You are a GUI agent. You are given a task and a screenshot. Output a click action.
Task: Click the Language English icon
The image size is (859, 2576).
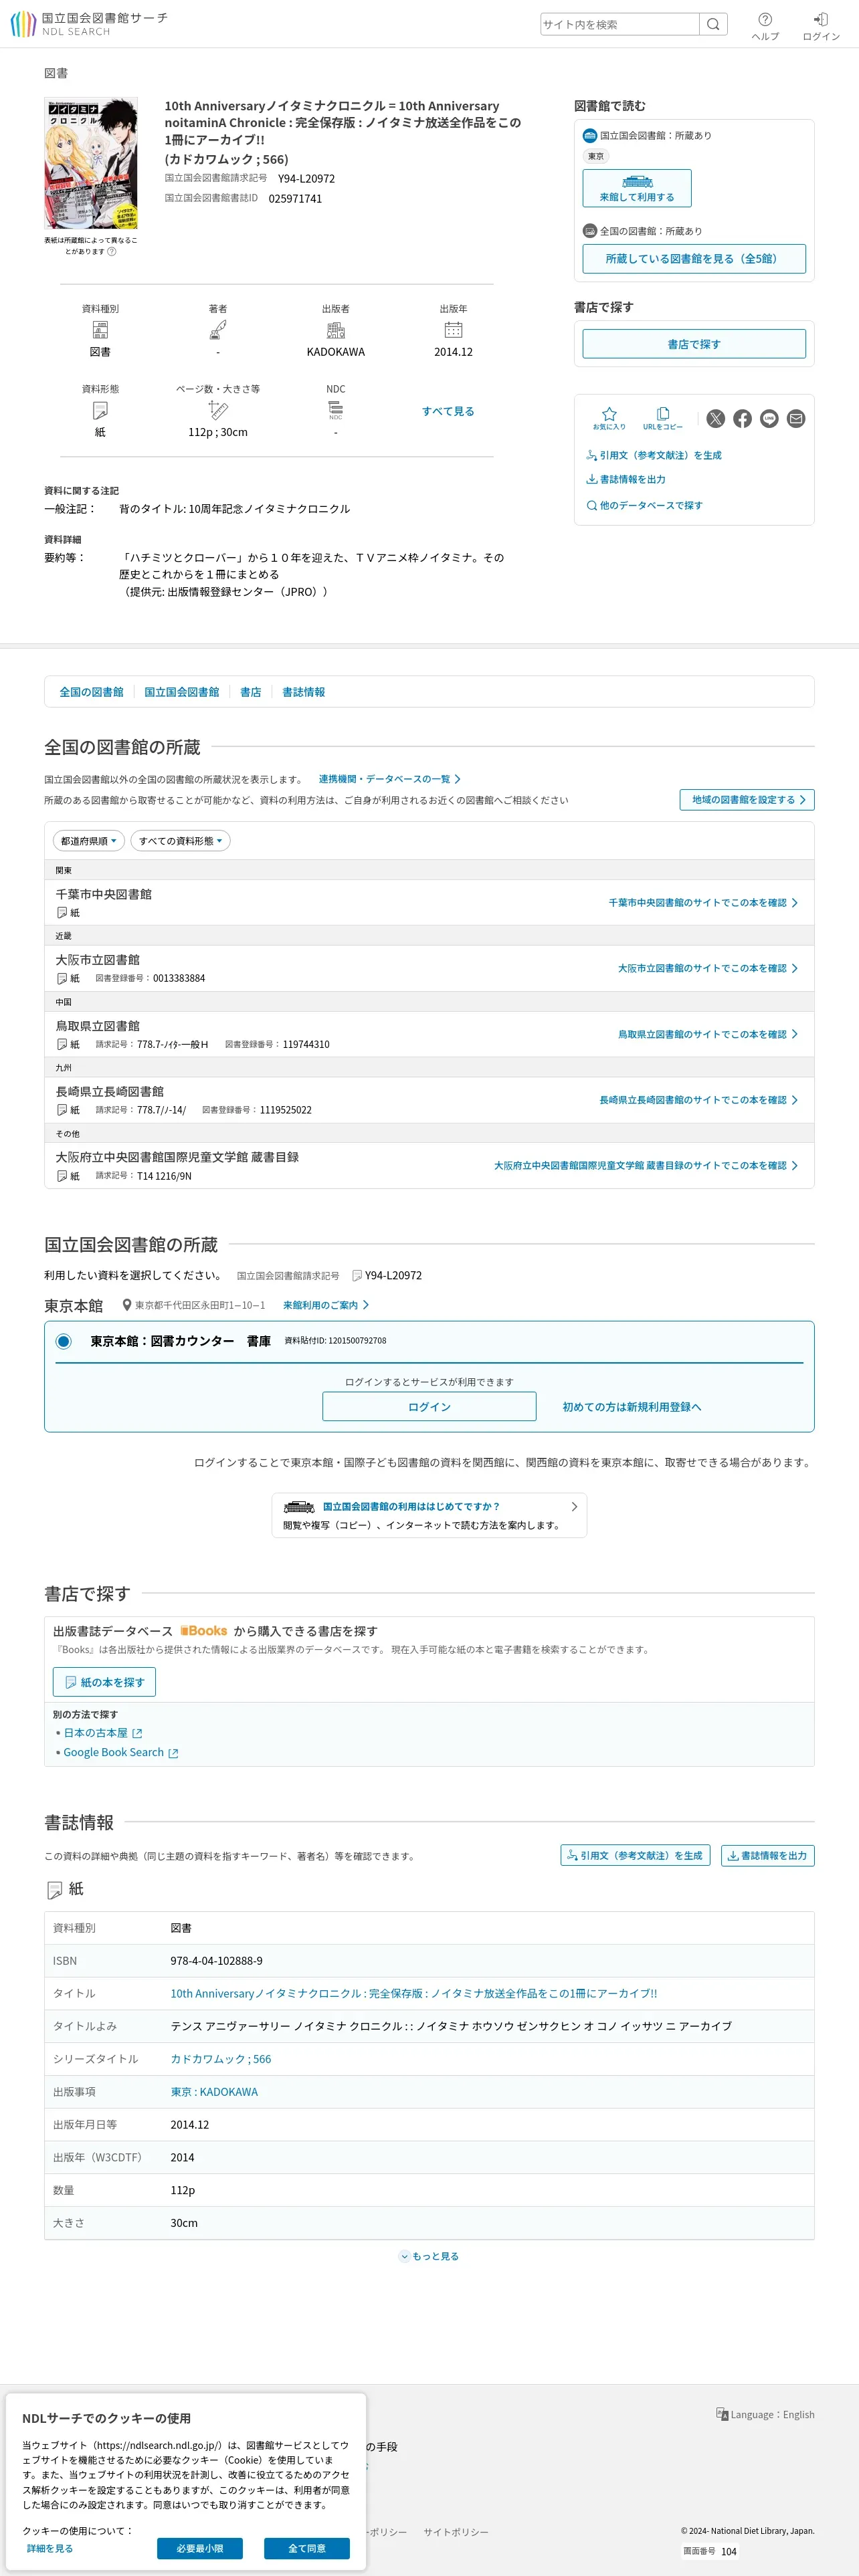[722, 2414]
